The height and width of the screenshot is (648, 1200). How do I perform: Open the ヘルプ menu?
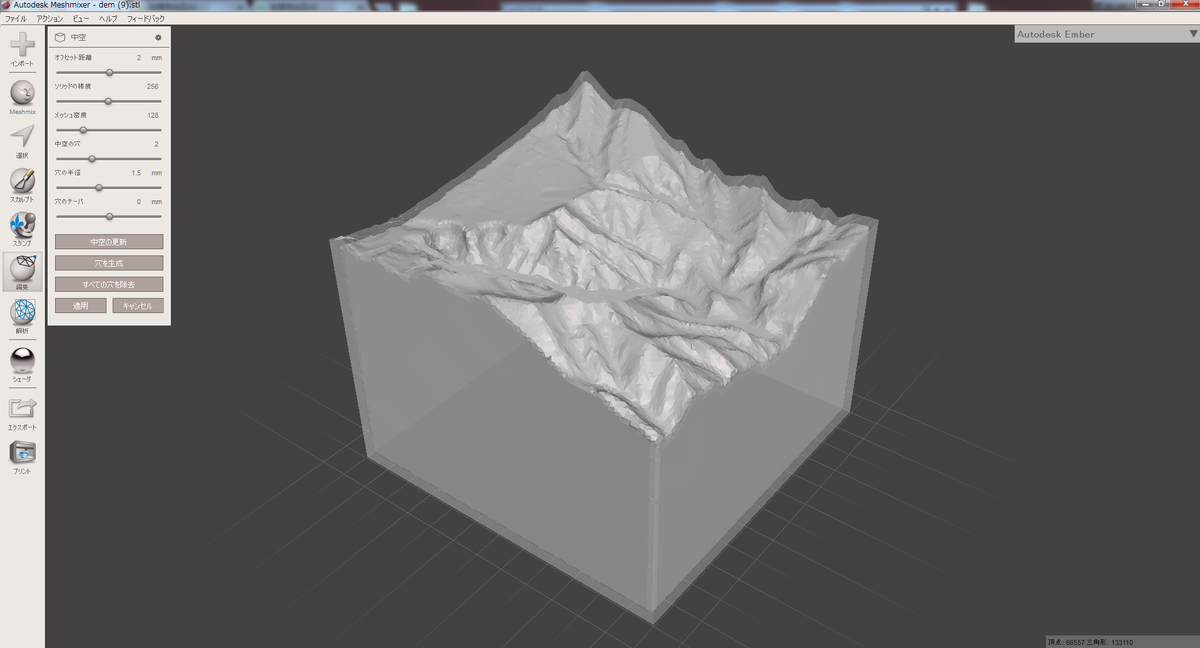[108, 19]
